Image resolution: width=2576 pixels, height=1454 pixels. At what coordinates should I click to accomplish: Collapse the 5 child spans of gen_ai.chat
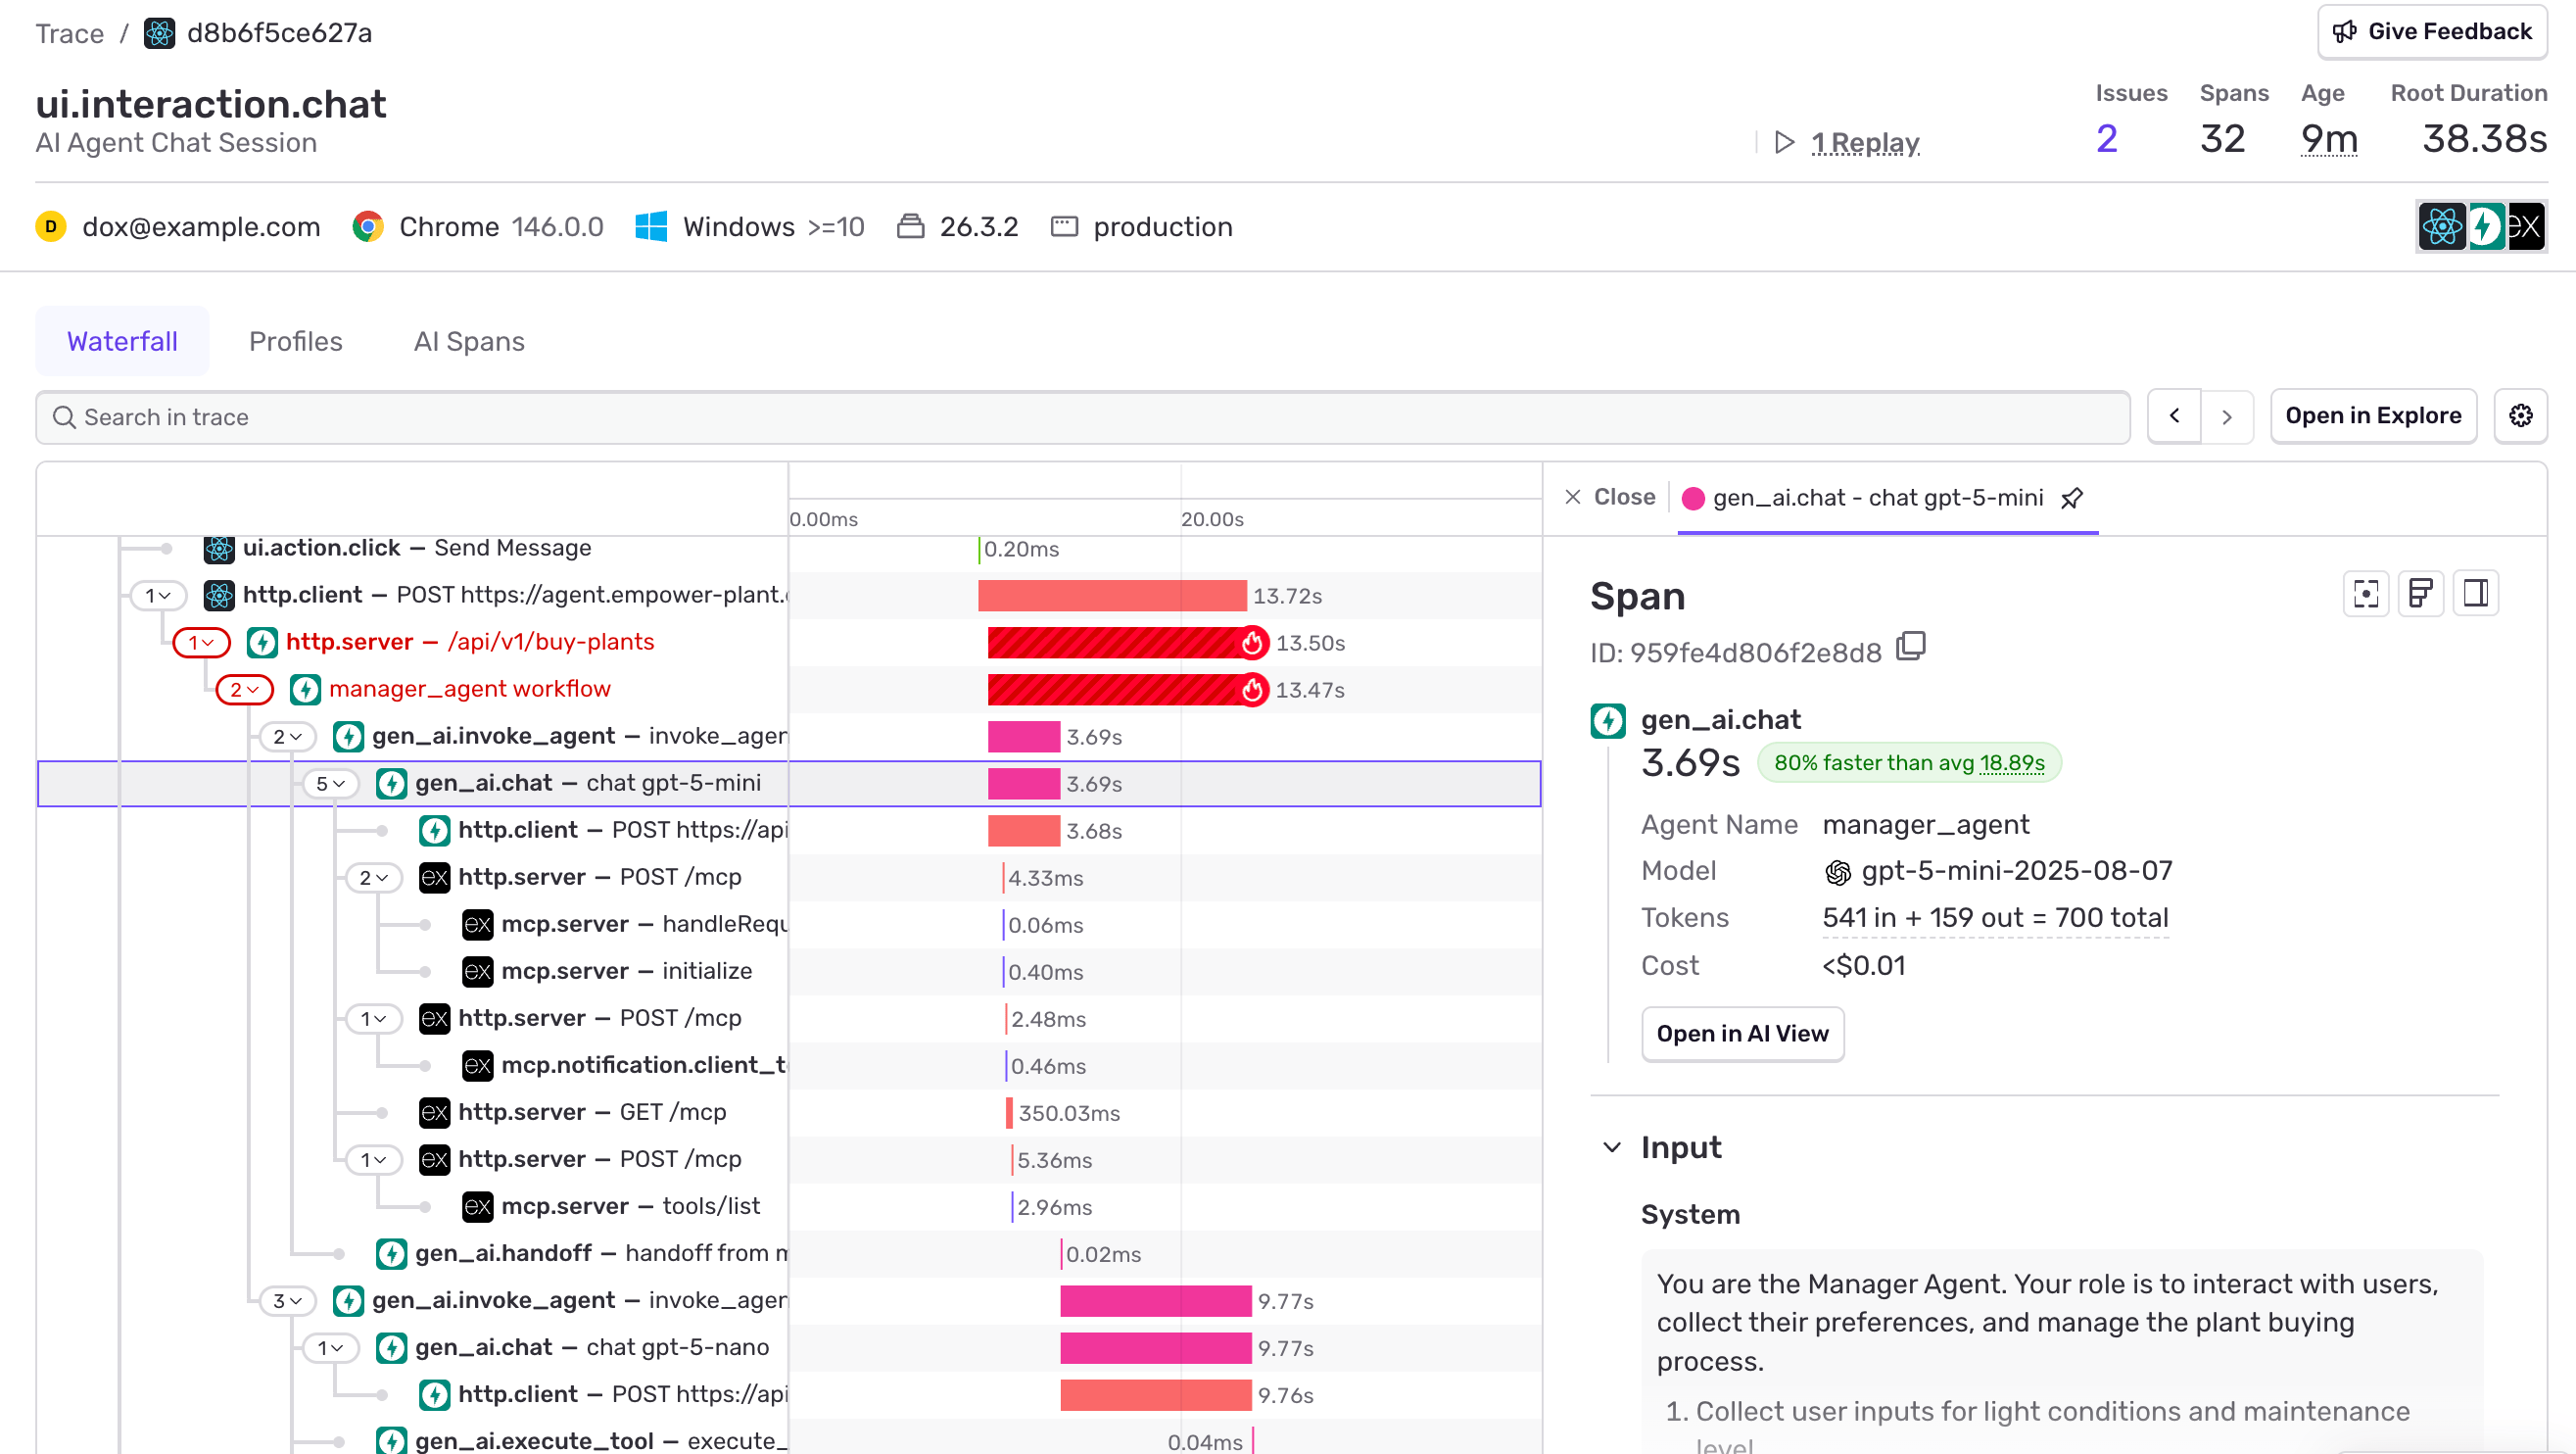coord(331,784)
